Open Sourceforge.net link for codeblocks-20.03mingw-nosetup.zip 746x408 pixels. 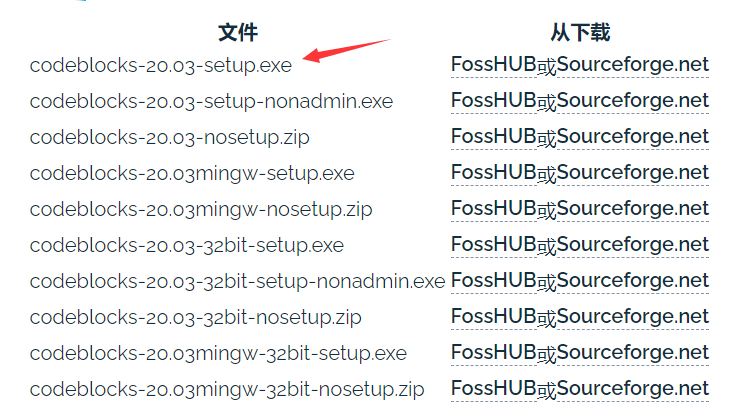pos(633,209)
